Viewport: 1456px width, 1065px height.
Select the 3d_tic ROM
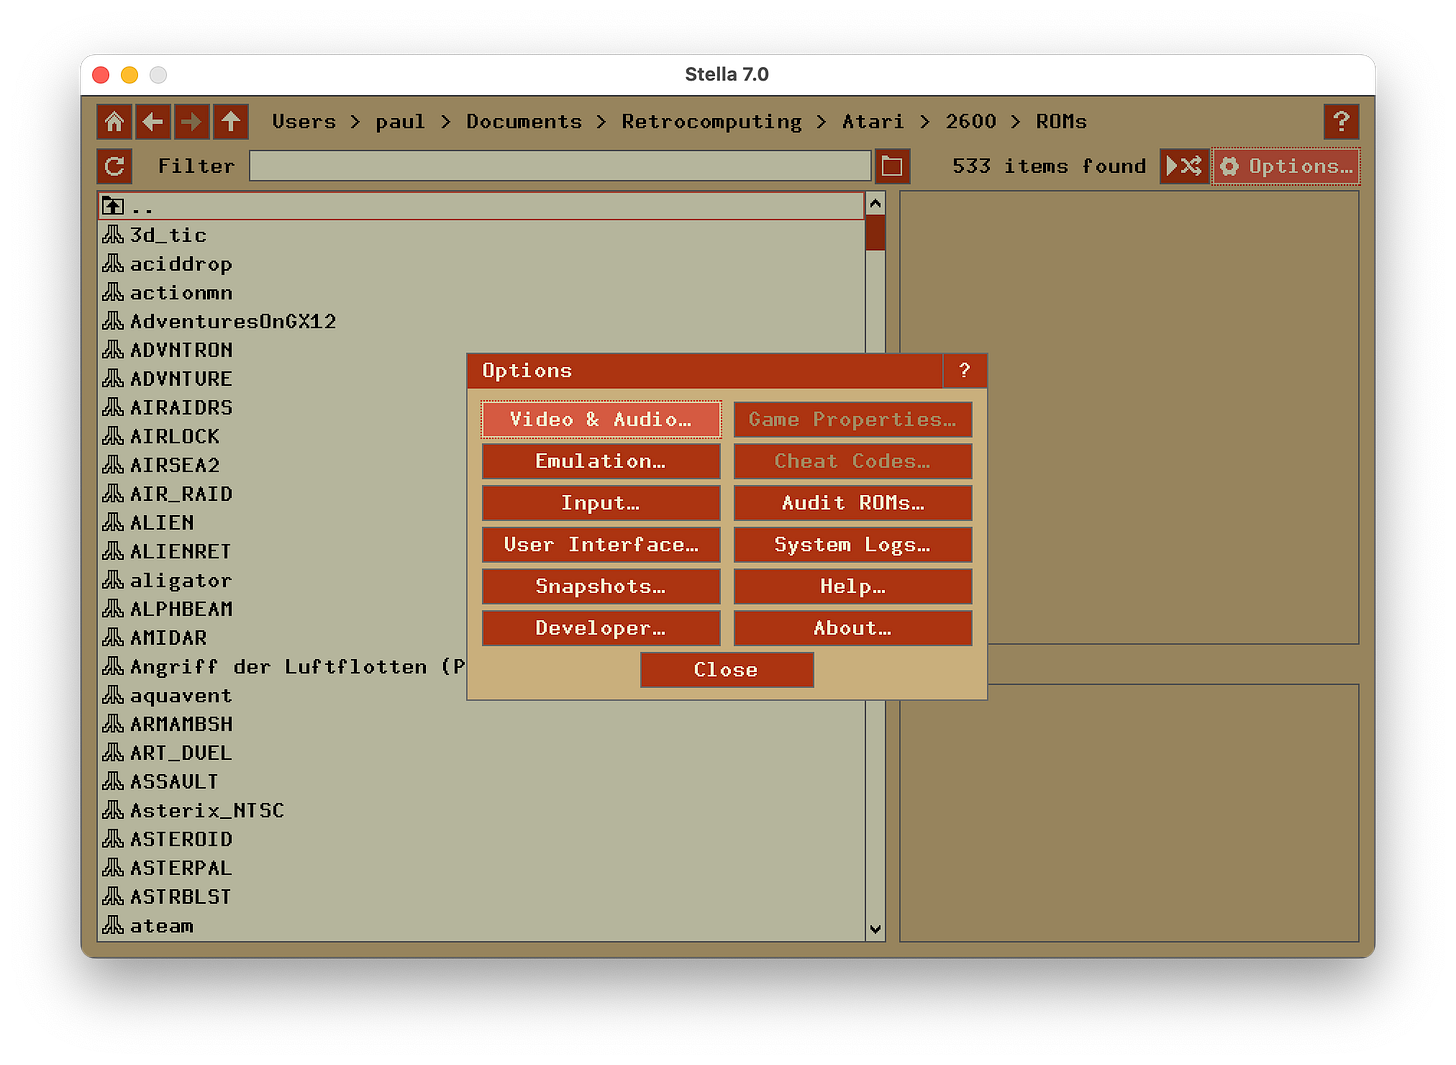(x=481, y=235)
